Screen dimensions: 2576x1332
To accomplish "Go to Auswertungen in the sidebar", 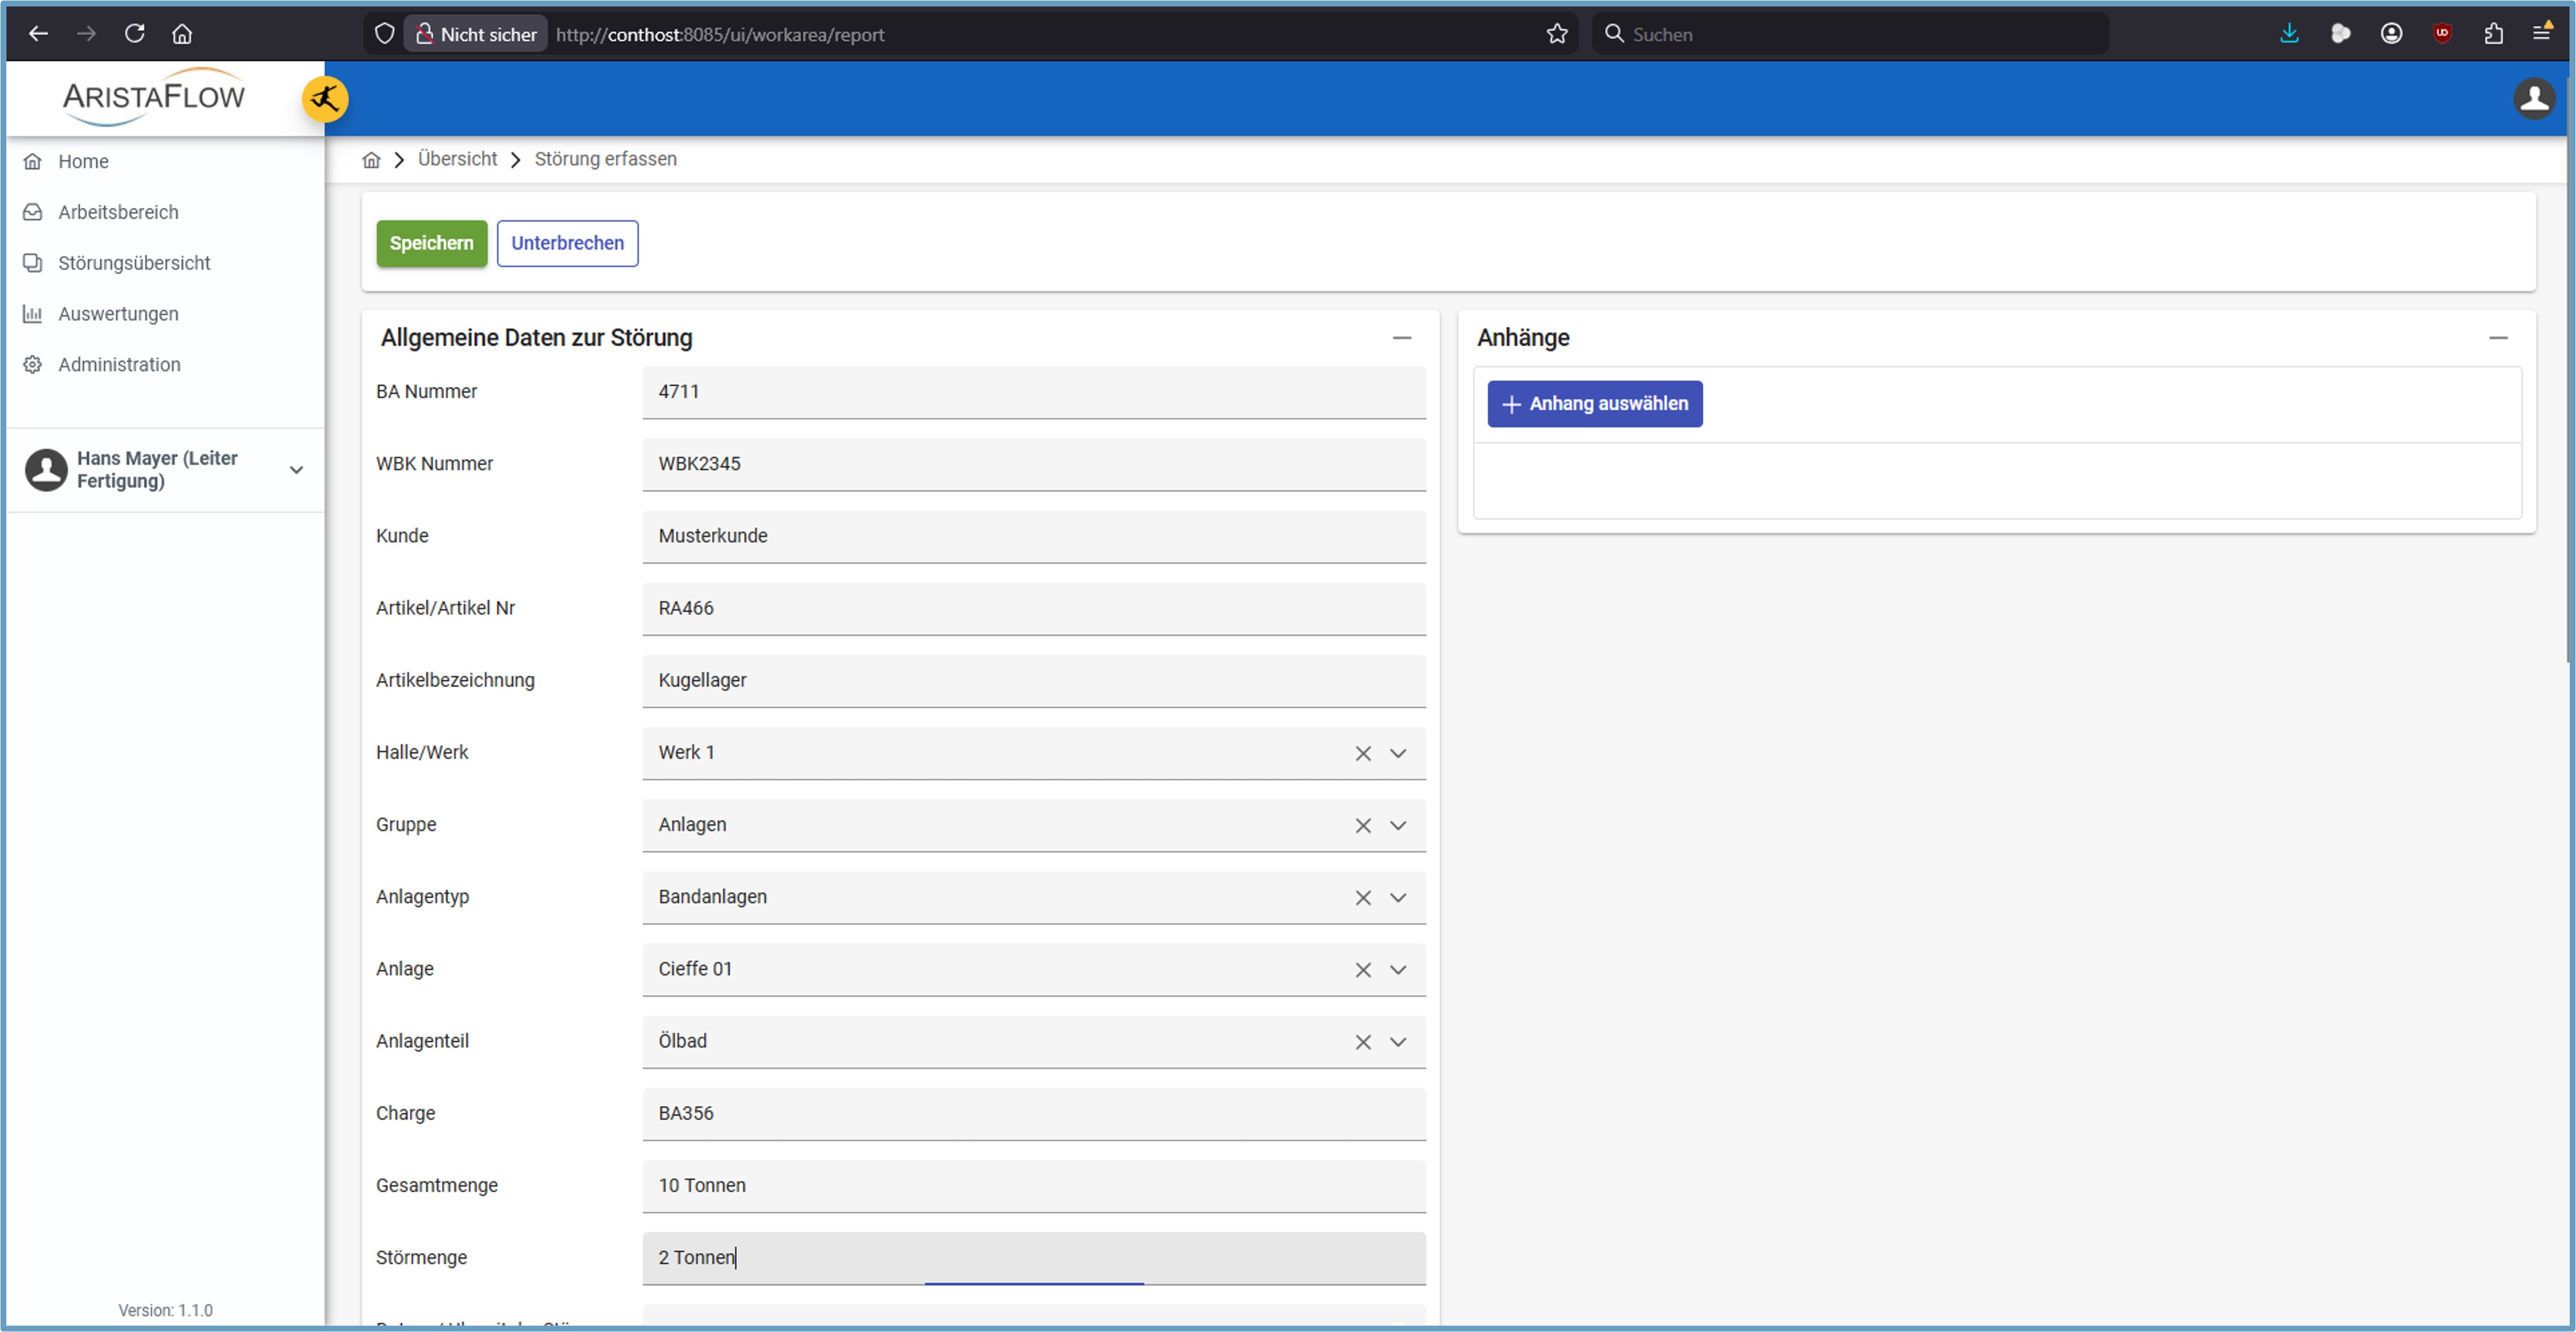I will [118, 314].
